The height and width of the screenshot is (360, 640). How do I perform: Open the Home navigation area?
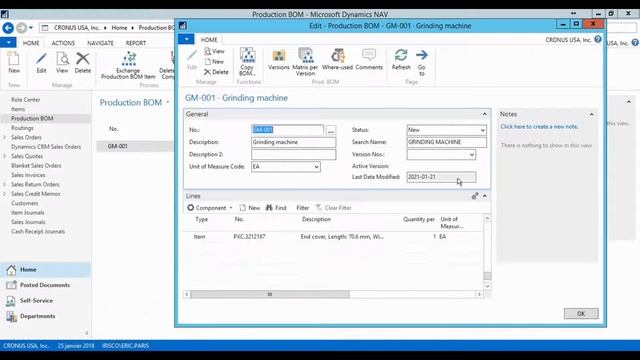pyautogui.click(x=46, y=270)
